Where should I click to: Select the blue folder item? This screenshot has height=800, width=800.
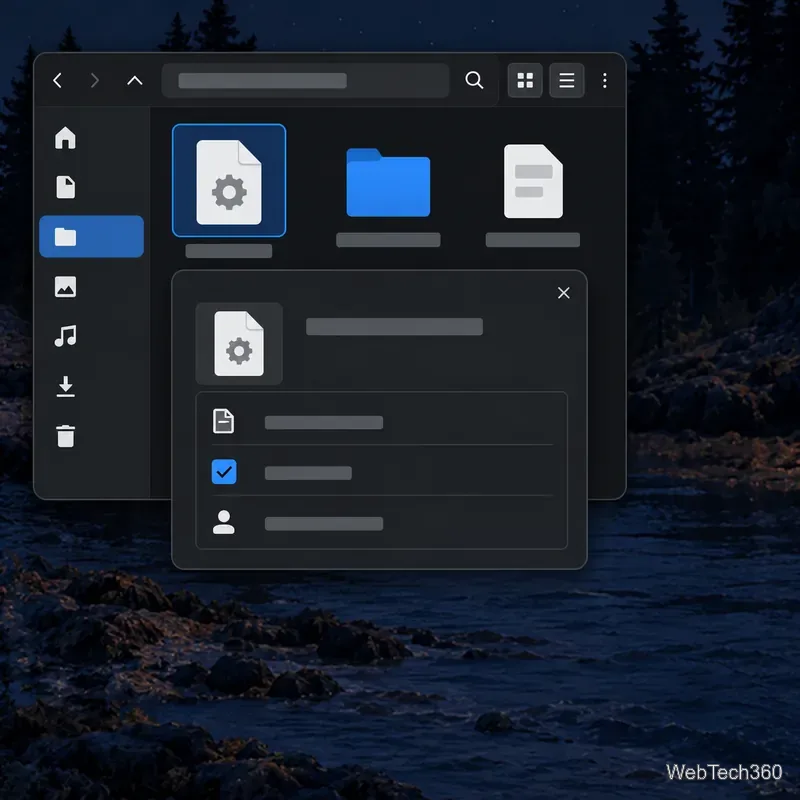click(x=388, y=182)
